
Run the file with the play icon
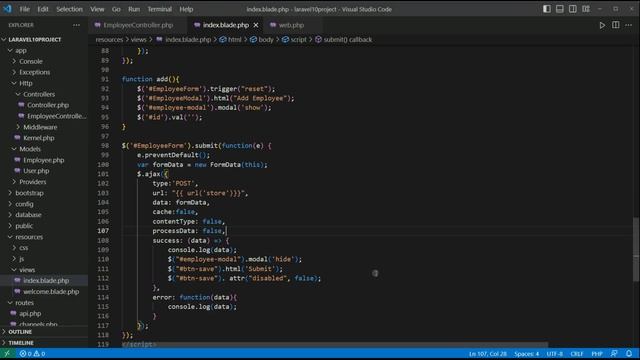(602, 25)
